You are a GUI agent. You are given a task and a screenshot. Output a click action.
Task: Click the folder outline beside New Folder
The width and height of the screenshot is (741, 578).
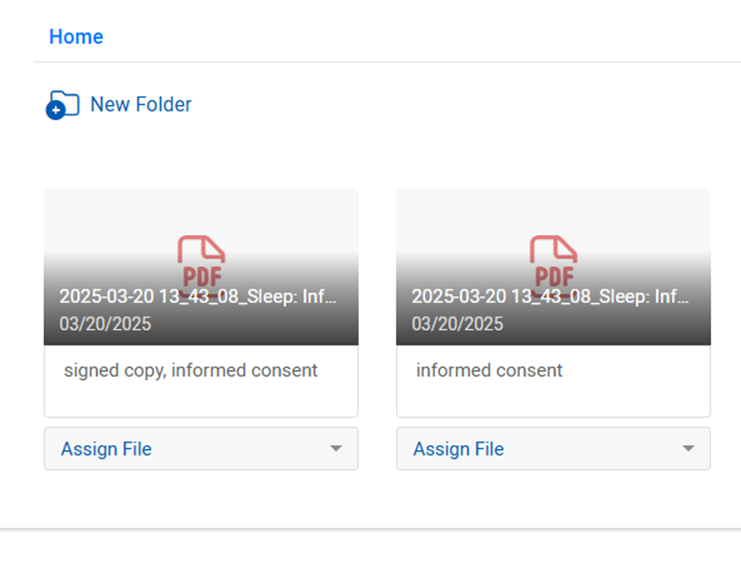coord(66,102)
